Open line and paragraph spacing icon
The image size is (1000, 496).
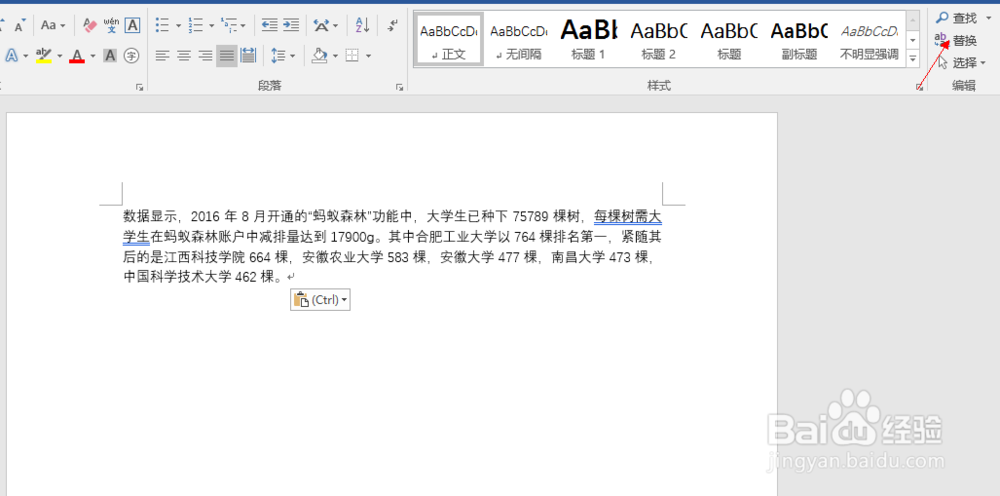(277, 56)
